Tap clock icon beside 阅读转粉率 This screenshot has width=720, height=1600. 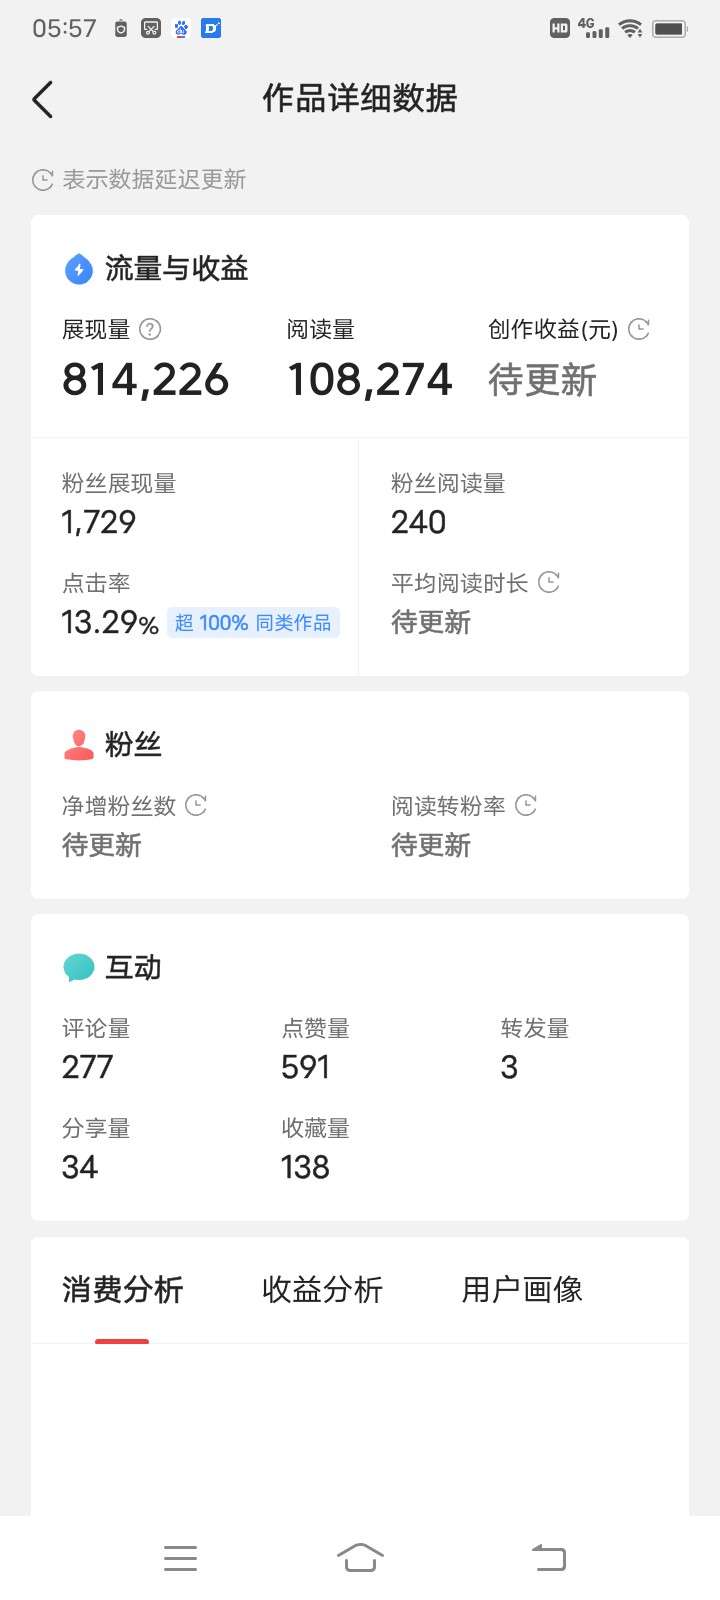pos(526,805)
